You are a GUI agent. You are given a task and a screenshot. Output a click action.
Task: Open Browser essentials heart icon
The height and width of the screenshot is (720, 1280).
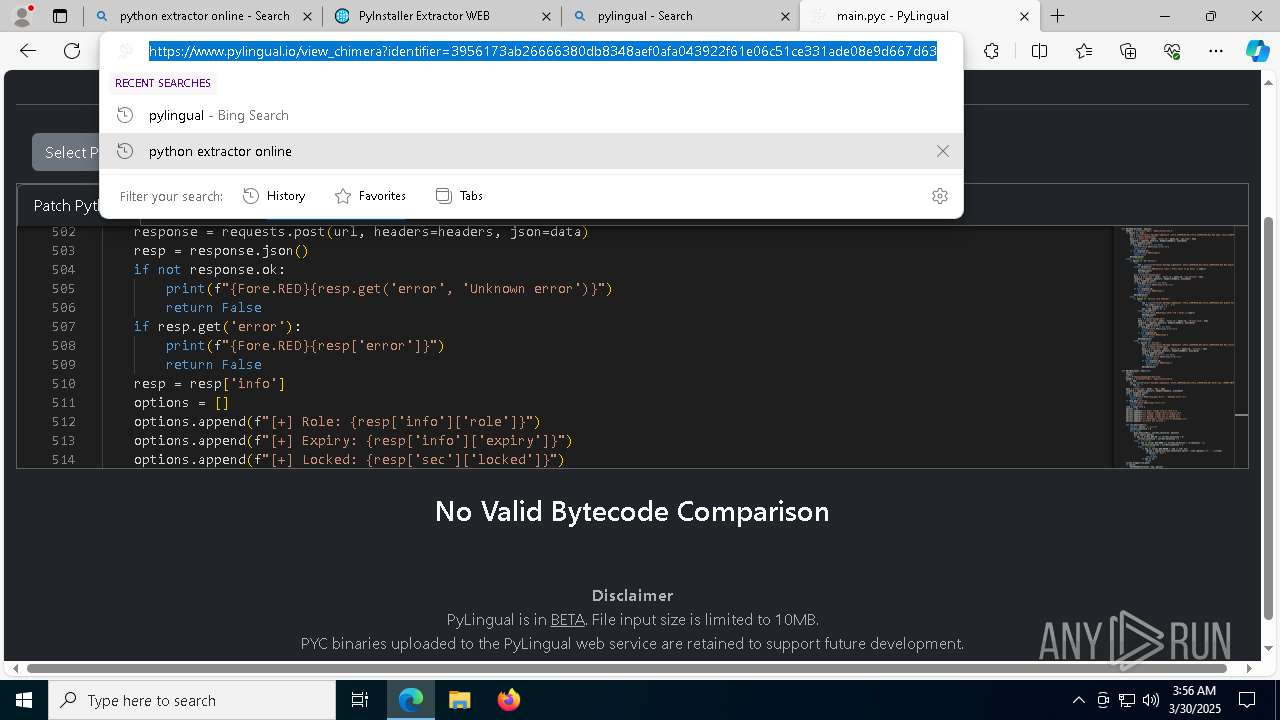click(x=1172, y=51)
